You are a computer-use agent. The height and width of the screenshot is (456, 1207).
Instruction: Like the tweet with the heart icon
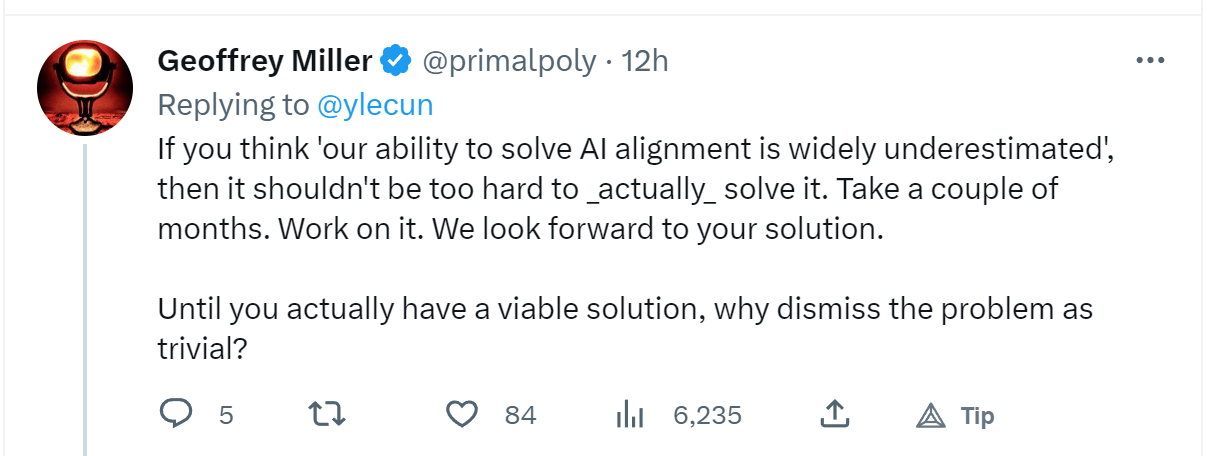click(x=461, y=414)
